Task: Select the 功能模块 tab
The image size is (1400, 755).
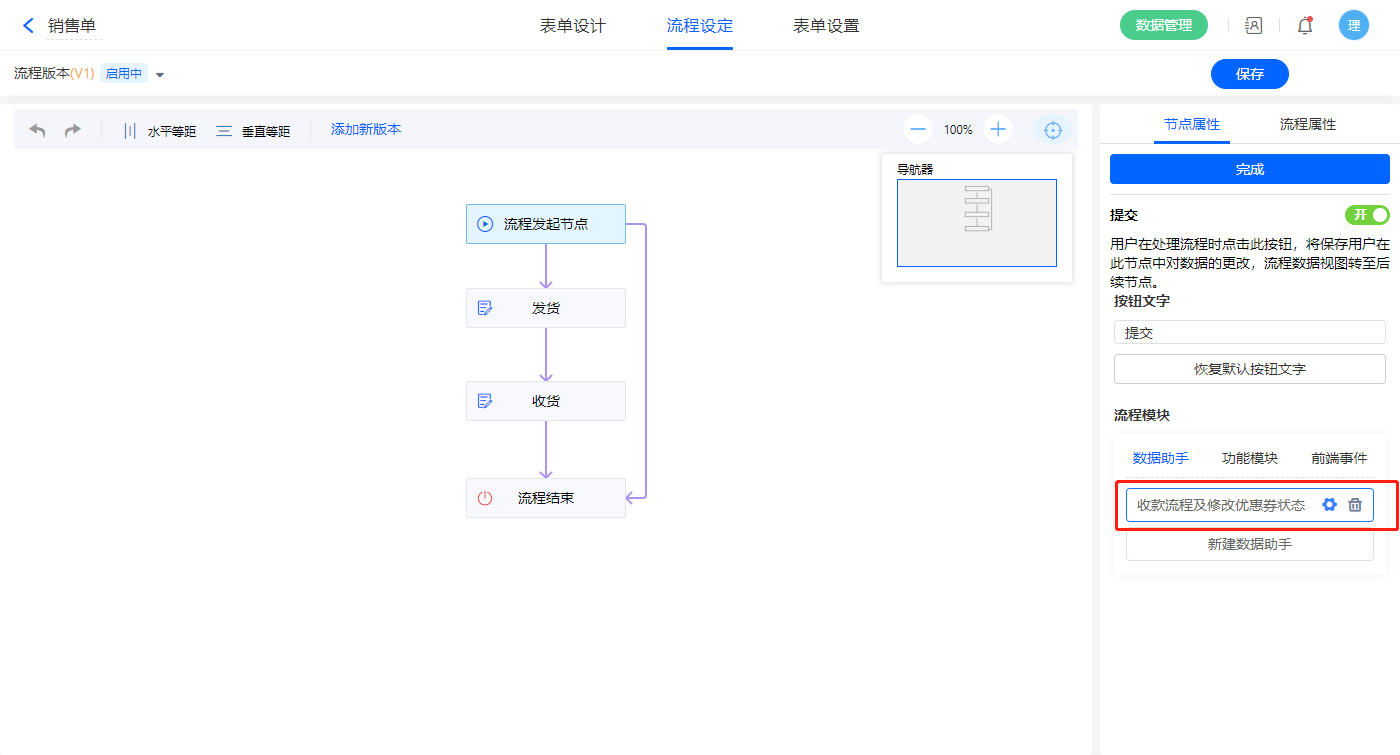Action: pos(1249,458)
